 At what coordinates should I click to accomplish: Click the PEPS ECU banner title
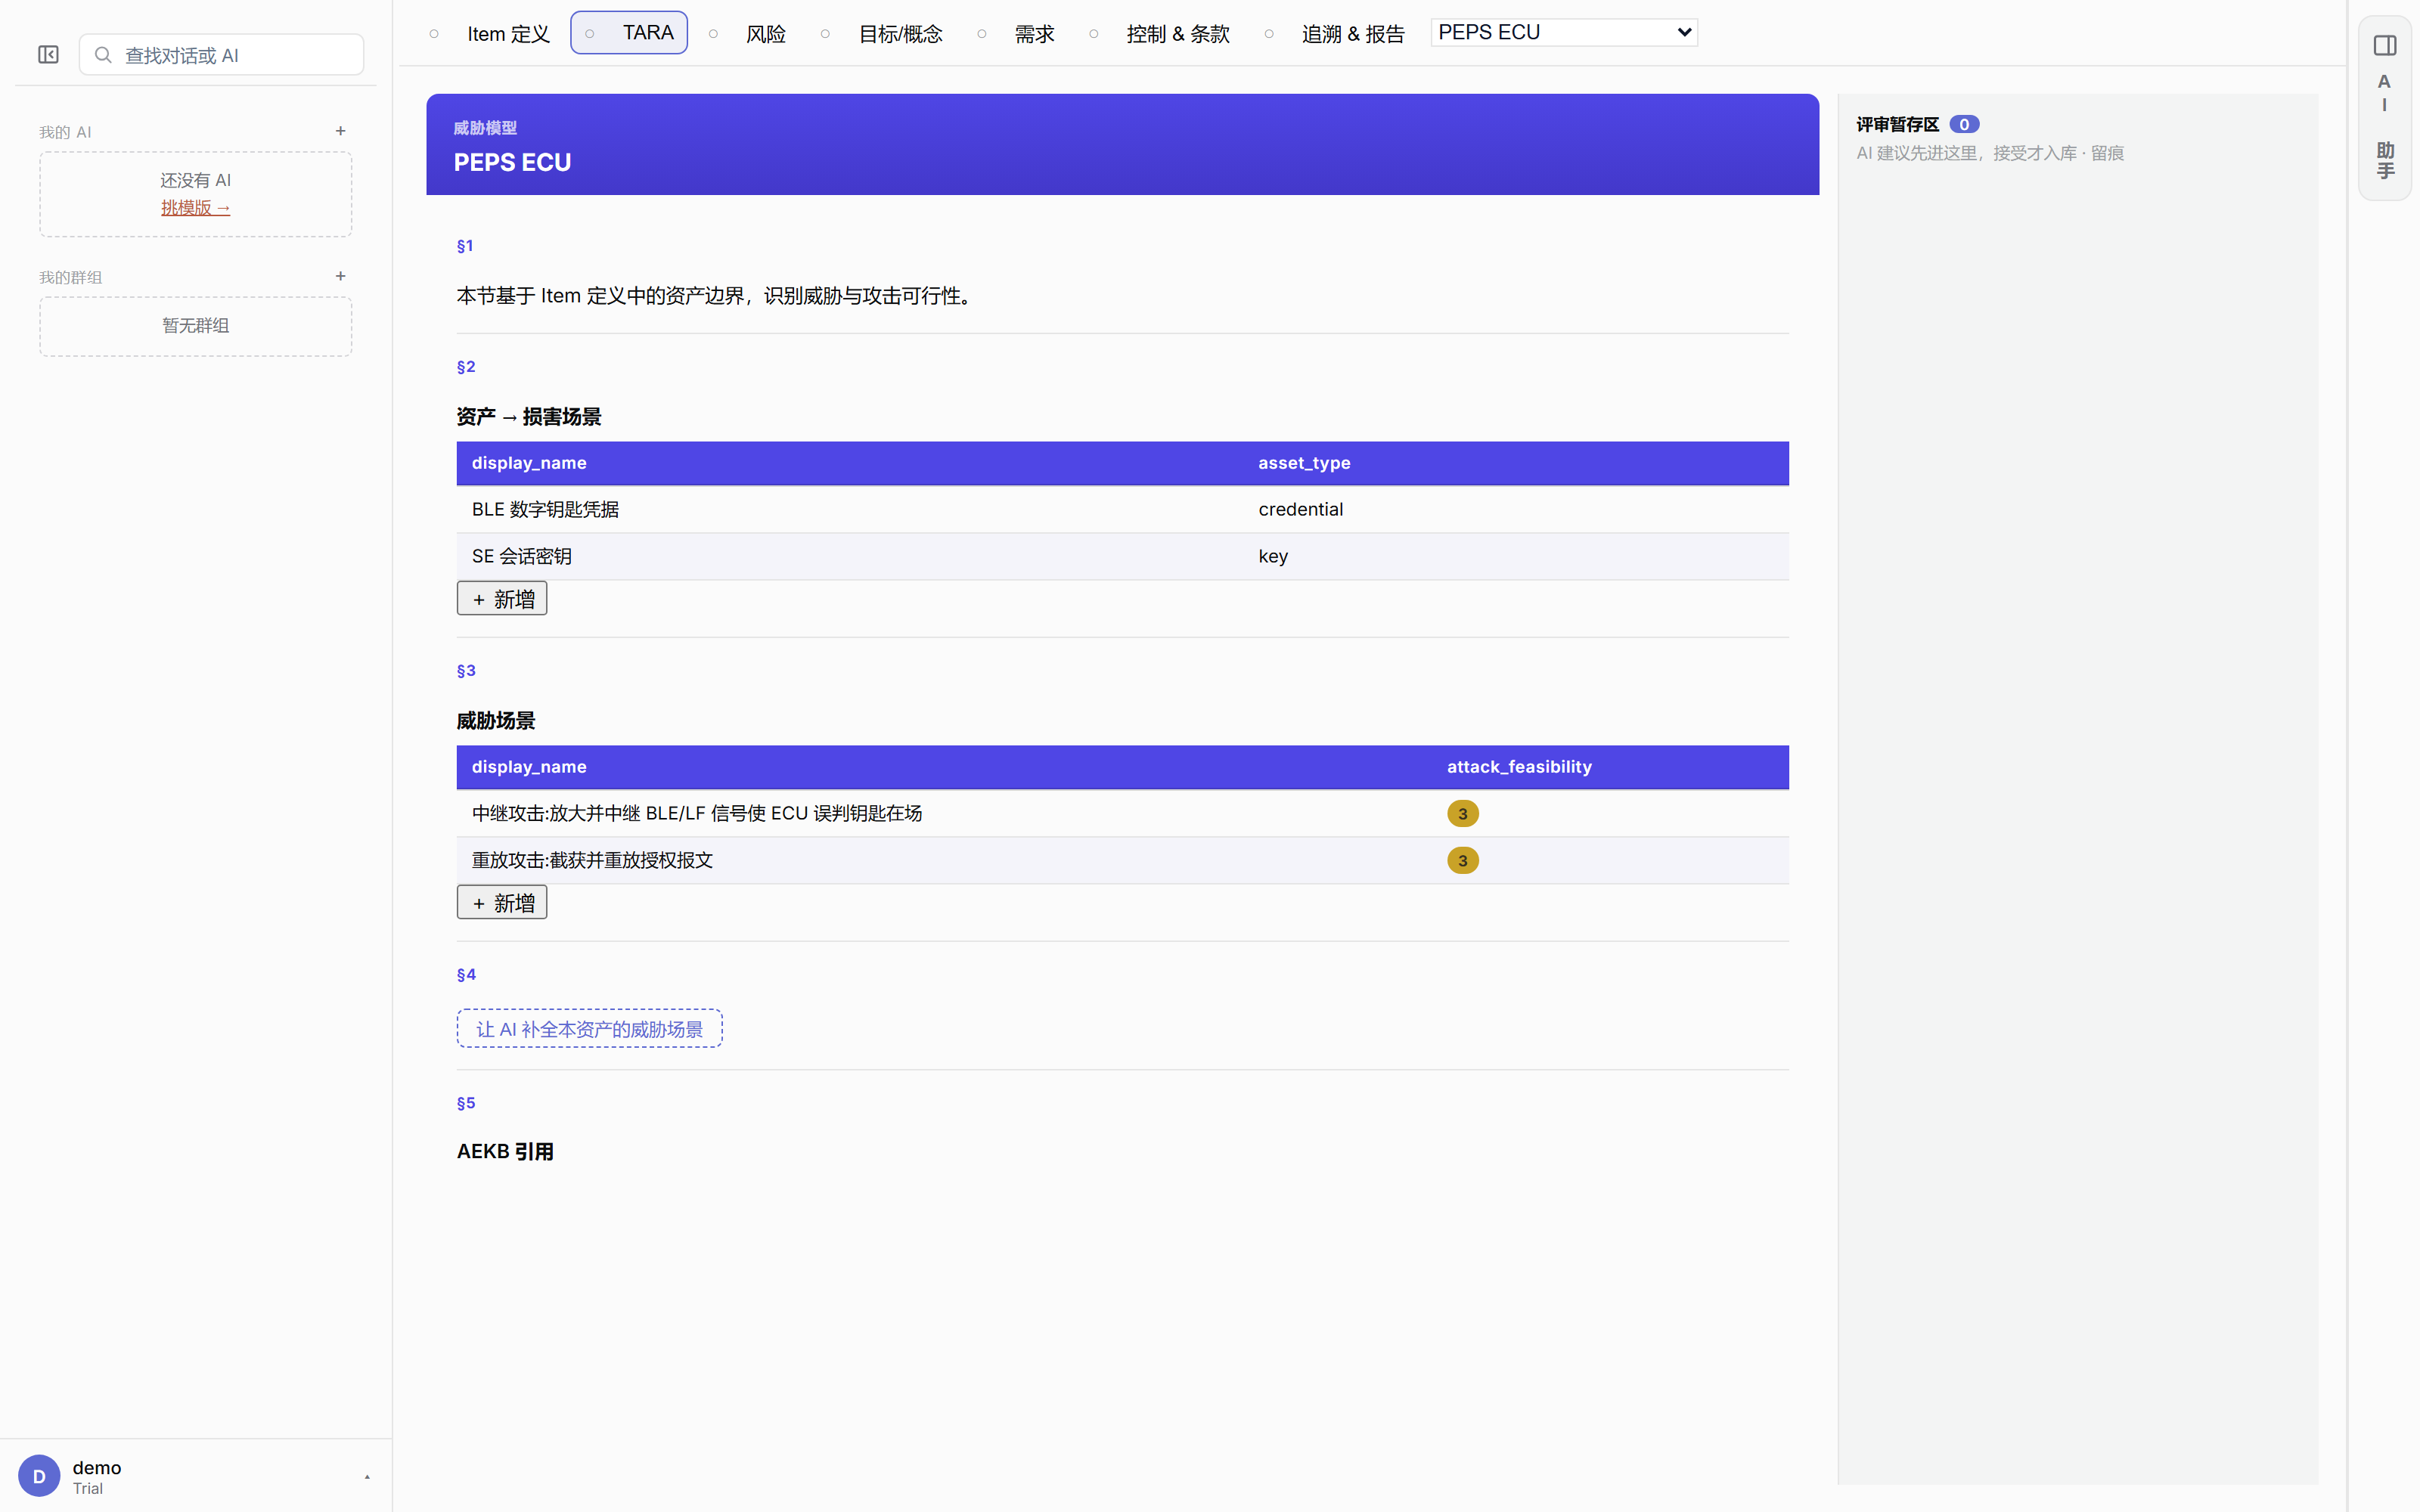pyautogui.click(x=512, y=162)
